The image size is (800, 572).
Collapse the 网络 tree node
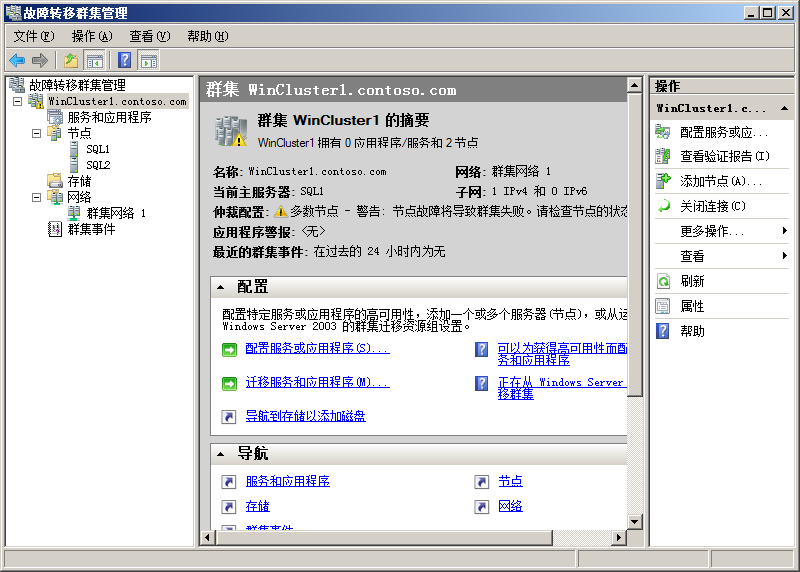[x=37, y=197]
